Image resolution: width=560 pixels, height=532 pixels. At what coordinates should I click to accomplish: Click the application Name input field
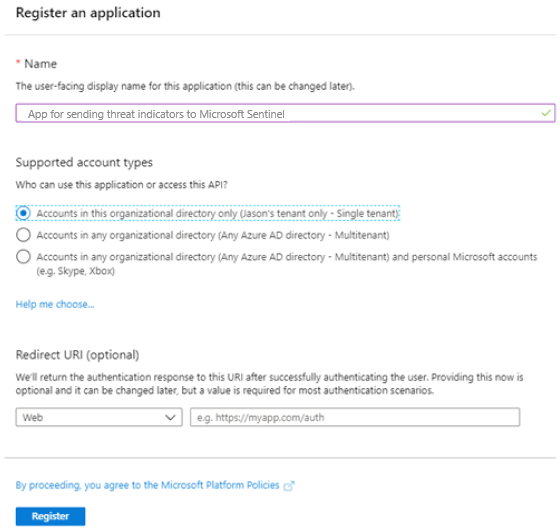click(285, 114)
